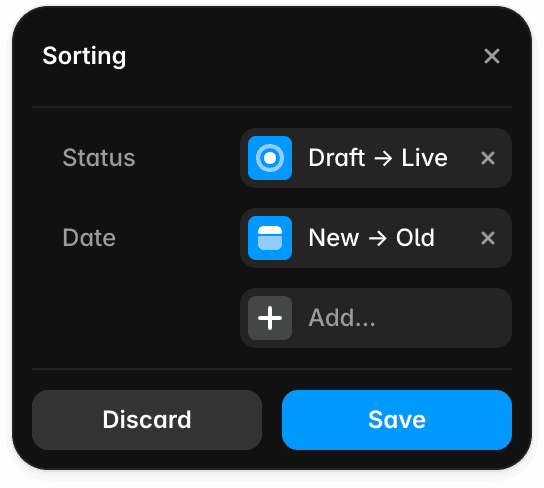544x488 pixels.
Task: Click the blue Status circle icon
Action: (270, 158)
